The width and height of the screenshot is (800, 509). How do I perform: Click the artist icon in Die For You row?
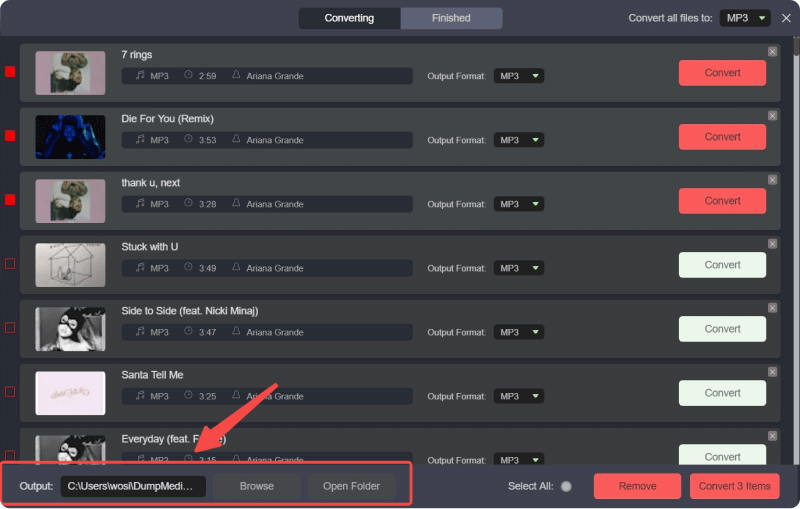tap(236, 139)
